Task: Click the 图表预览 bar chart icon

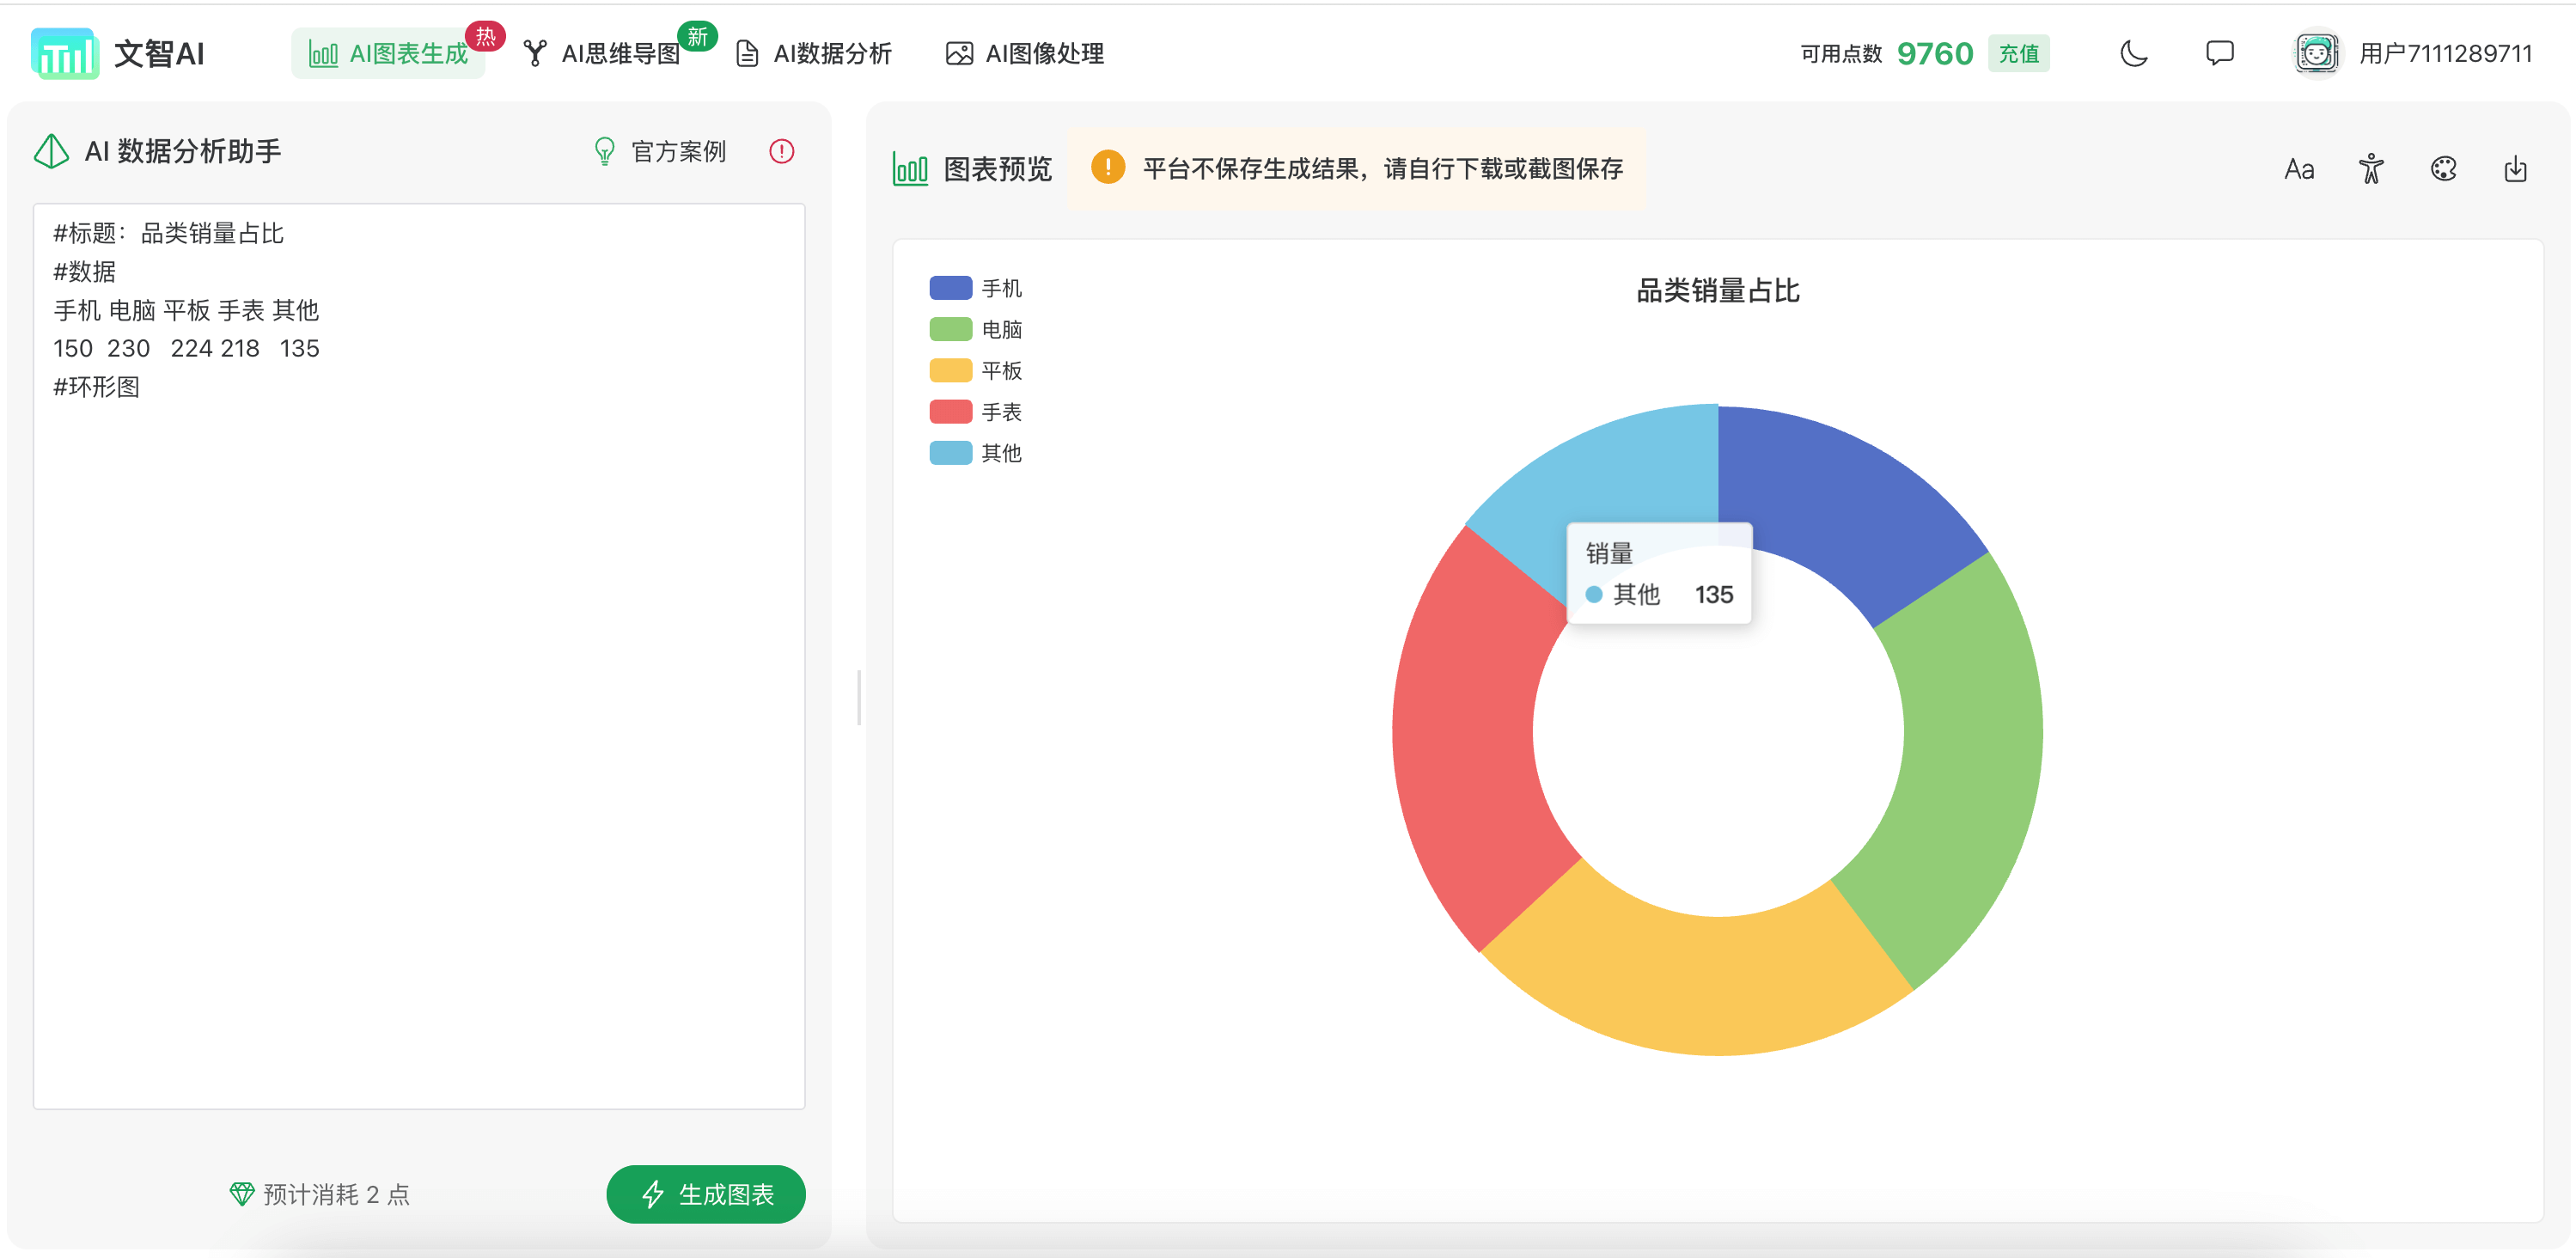Action: tap(909, 169)
